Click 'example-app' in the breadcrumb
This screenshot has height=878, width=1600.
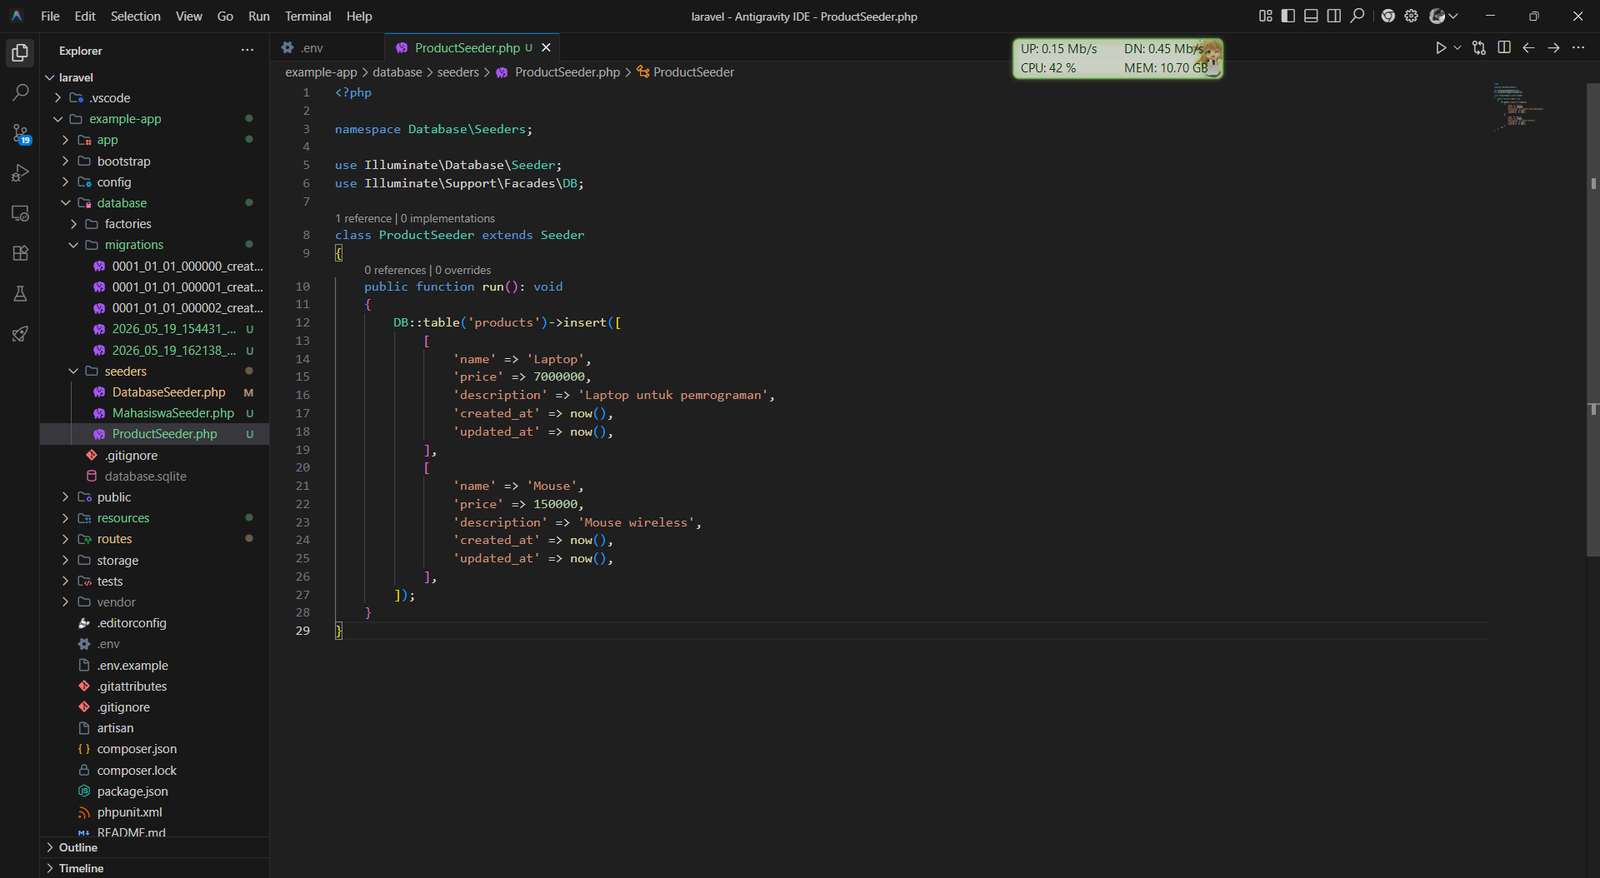coord(321,72)
